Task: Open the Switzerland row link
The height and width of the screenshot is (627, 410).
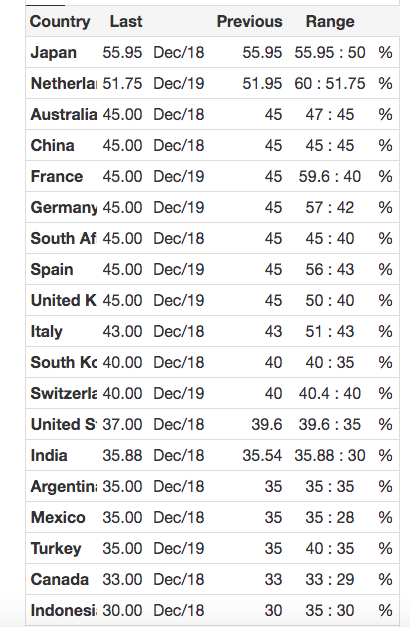Action: pos(64,393)
